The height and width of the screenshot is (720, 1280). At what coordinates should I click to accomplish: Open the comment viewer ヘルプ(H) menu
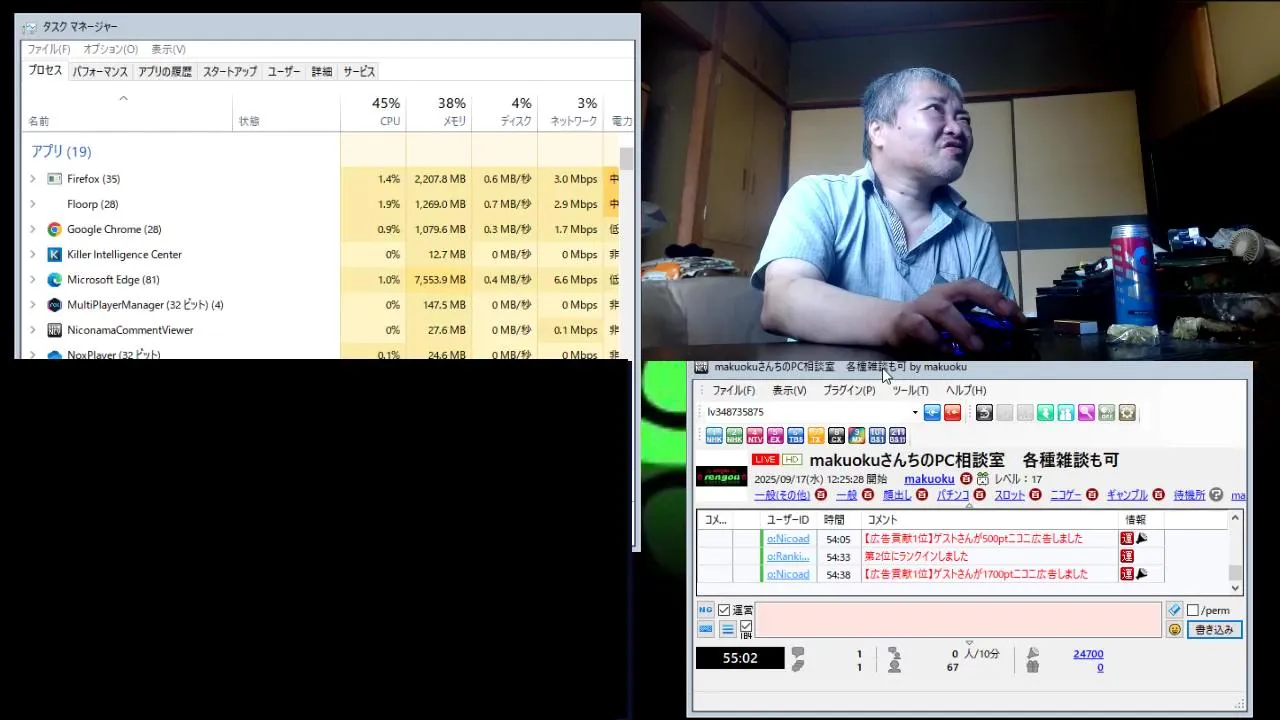(x=966, y=390)
